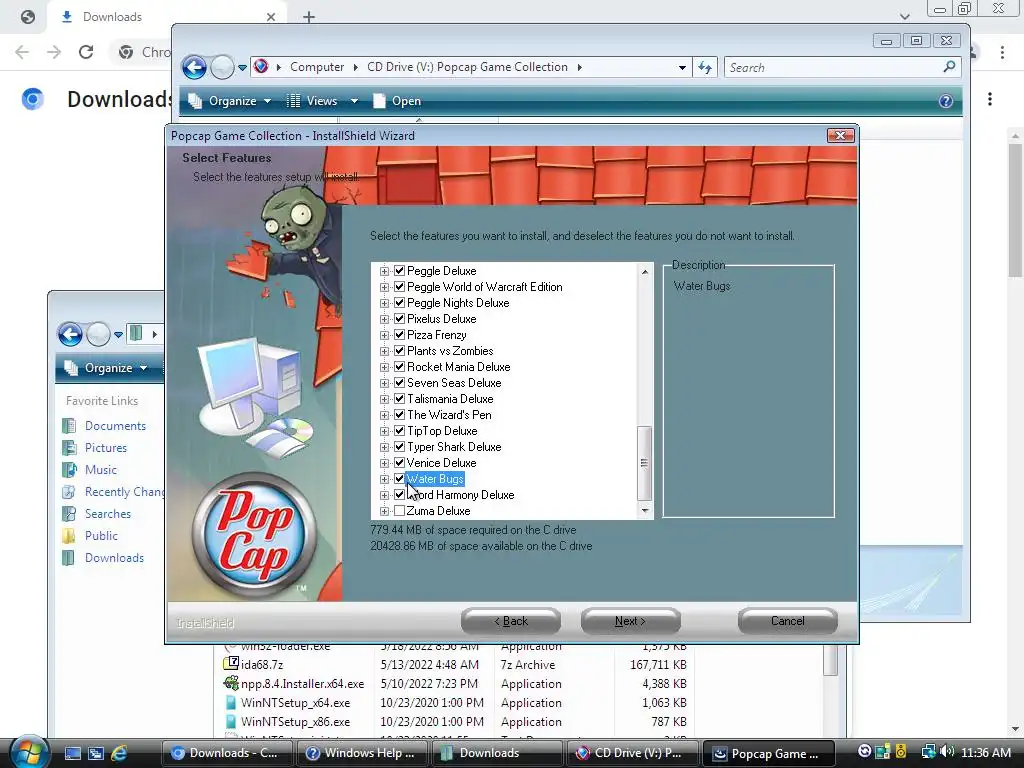1024x768 pixels.
Task: Click the Back button in the wizard
Action: click(x=511, y=621)
